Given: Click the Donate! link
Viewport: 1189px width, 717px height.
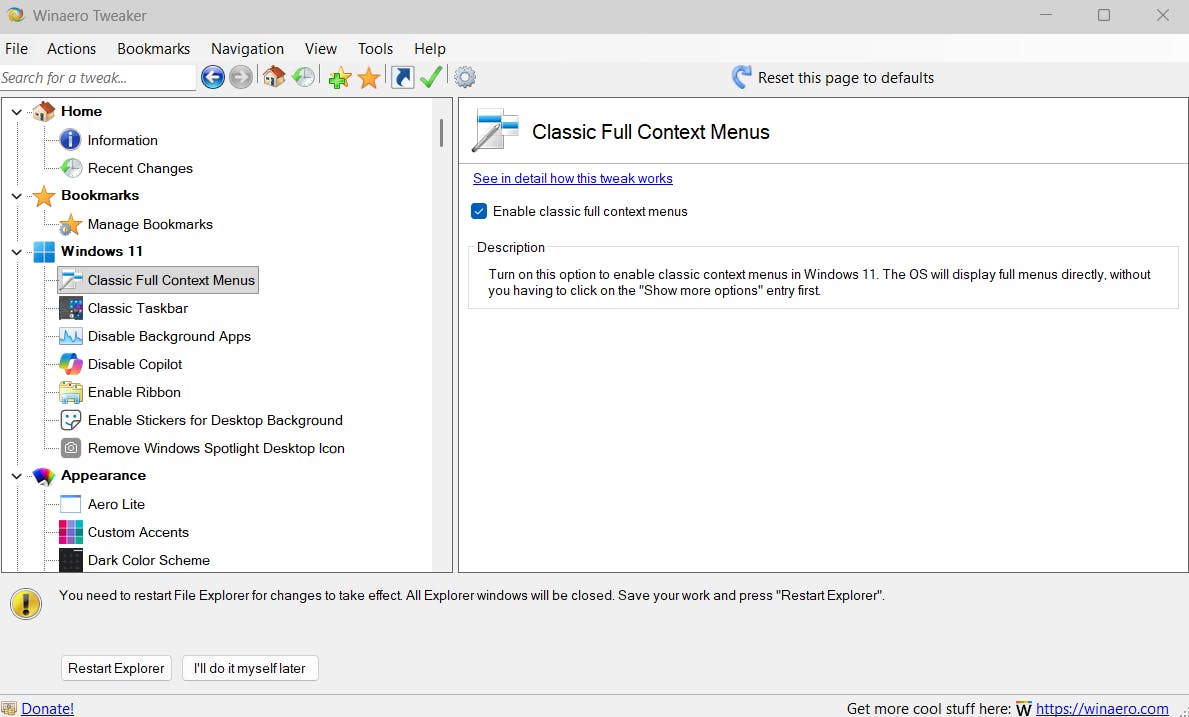Looking at the screenshot, I should tap(47, 708).
